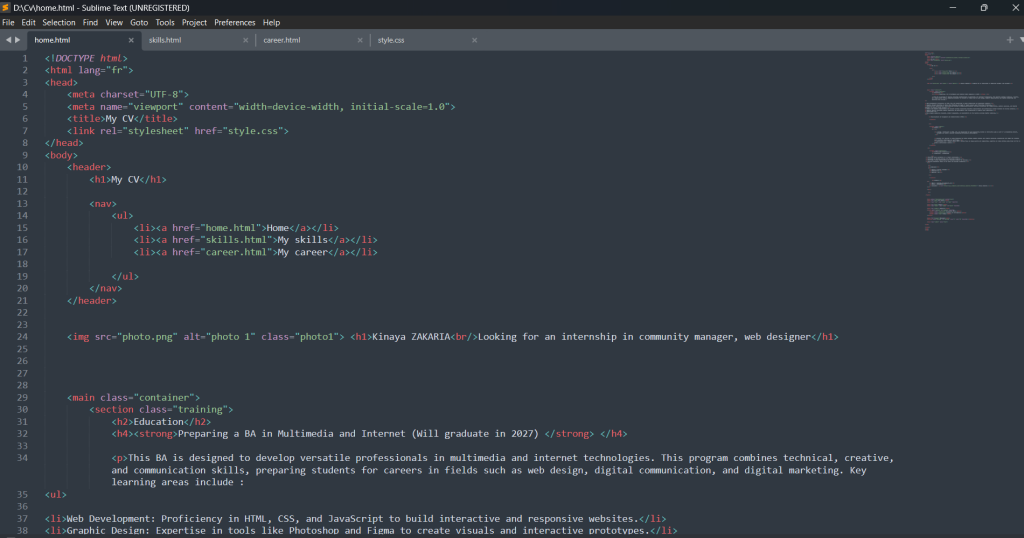This screenshot has height=538, width=1024.
Task: Click the Sublime Text logo in title bar
Action: 6,7
